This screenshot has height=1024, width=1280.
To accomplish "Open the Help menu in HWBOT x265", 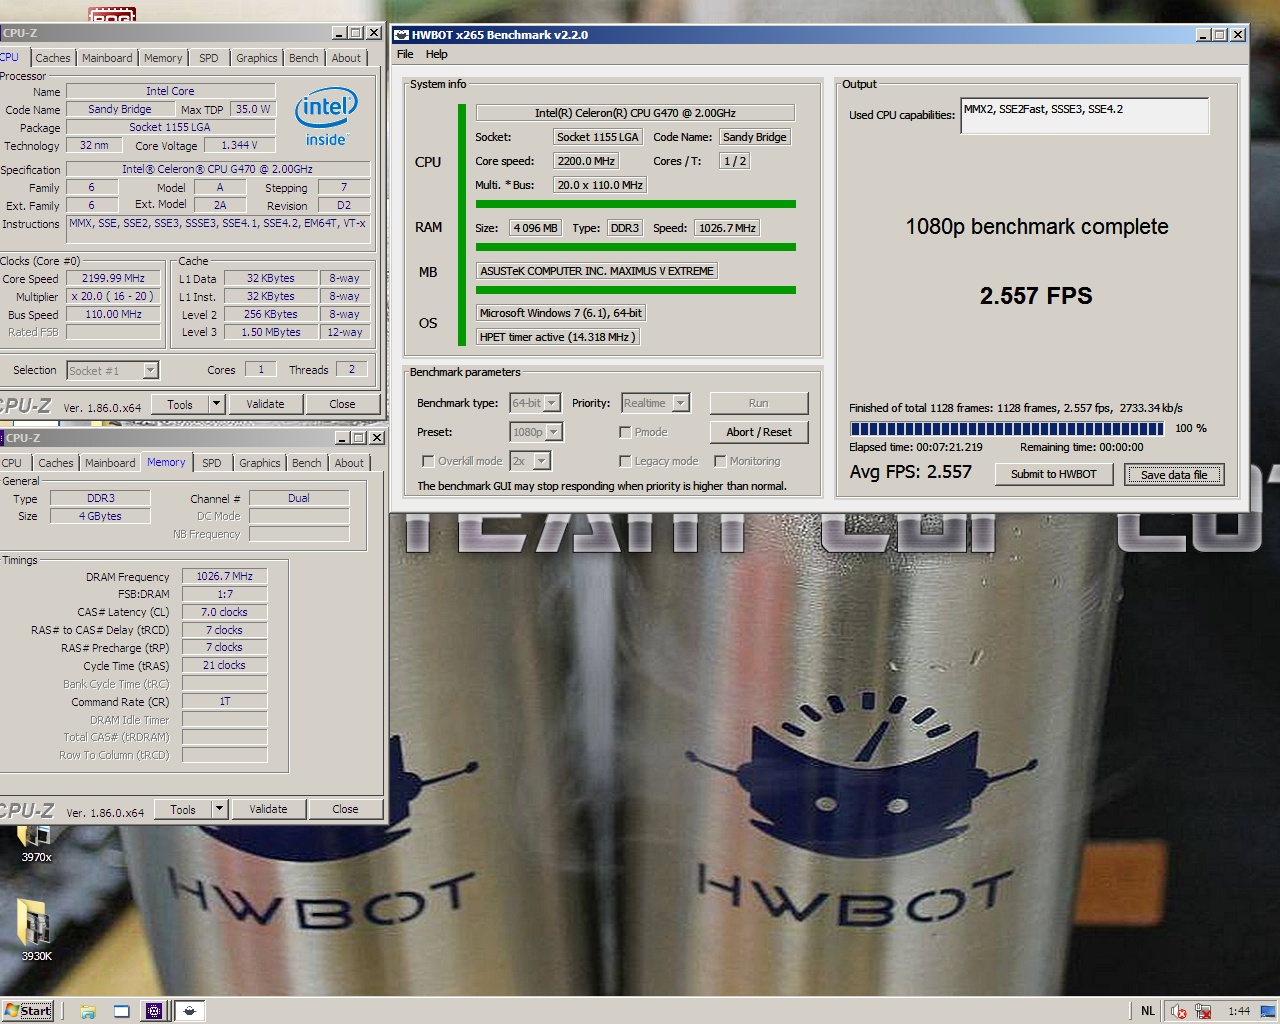I will click(x=437, y=54).
